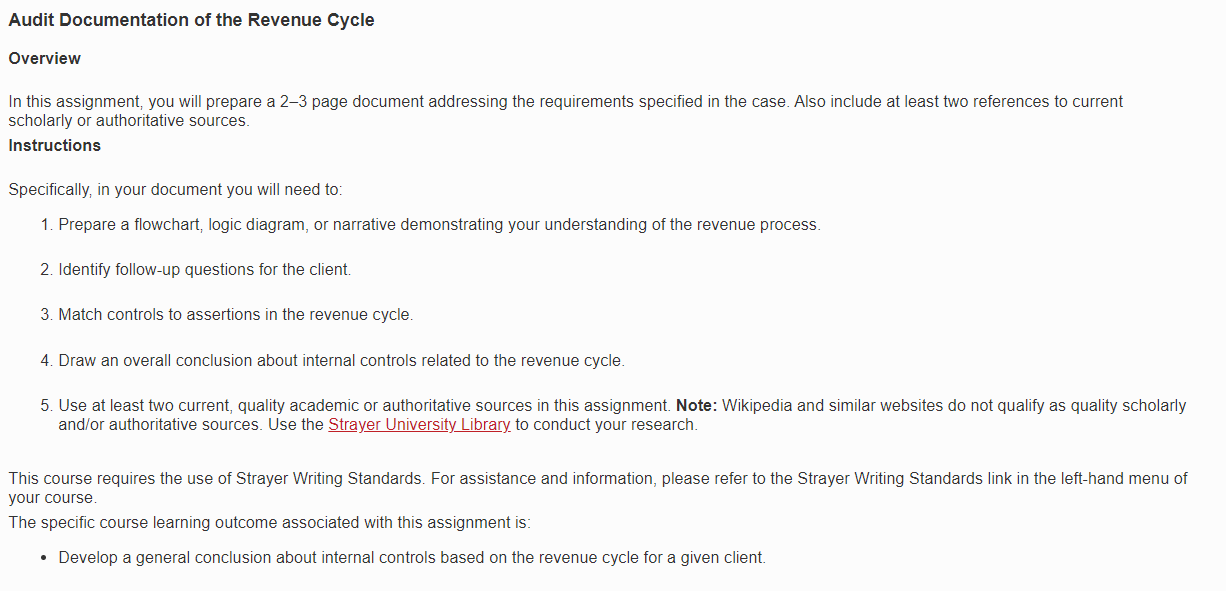
Task: Click the word 'Wikipedia' in item five
Action: point(757,406)
